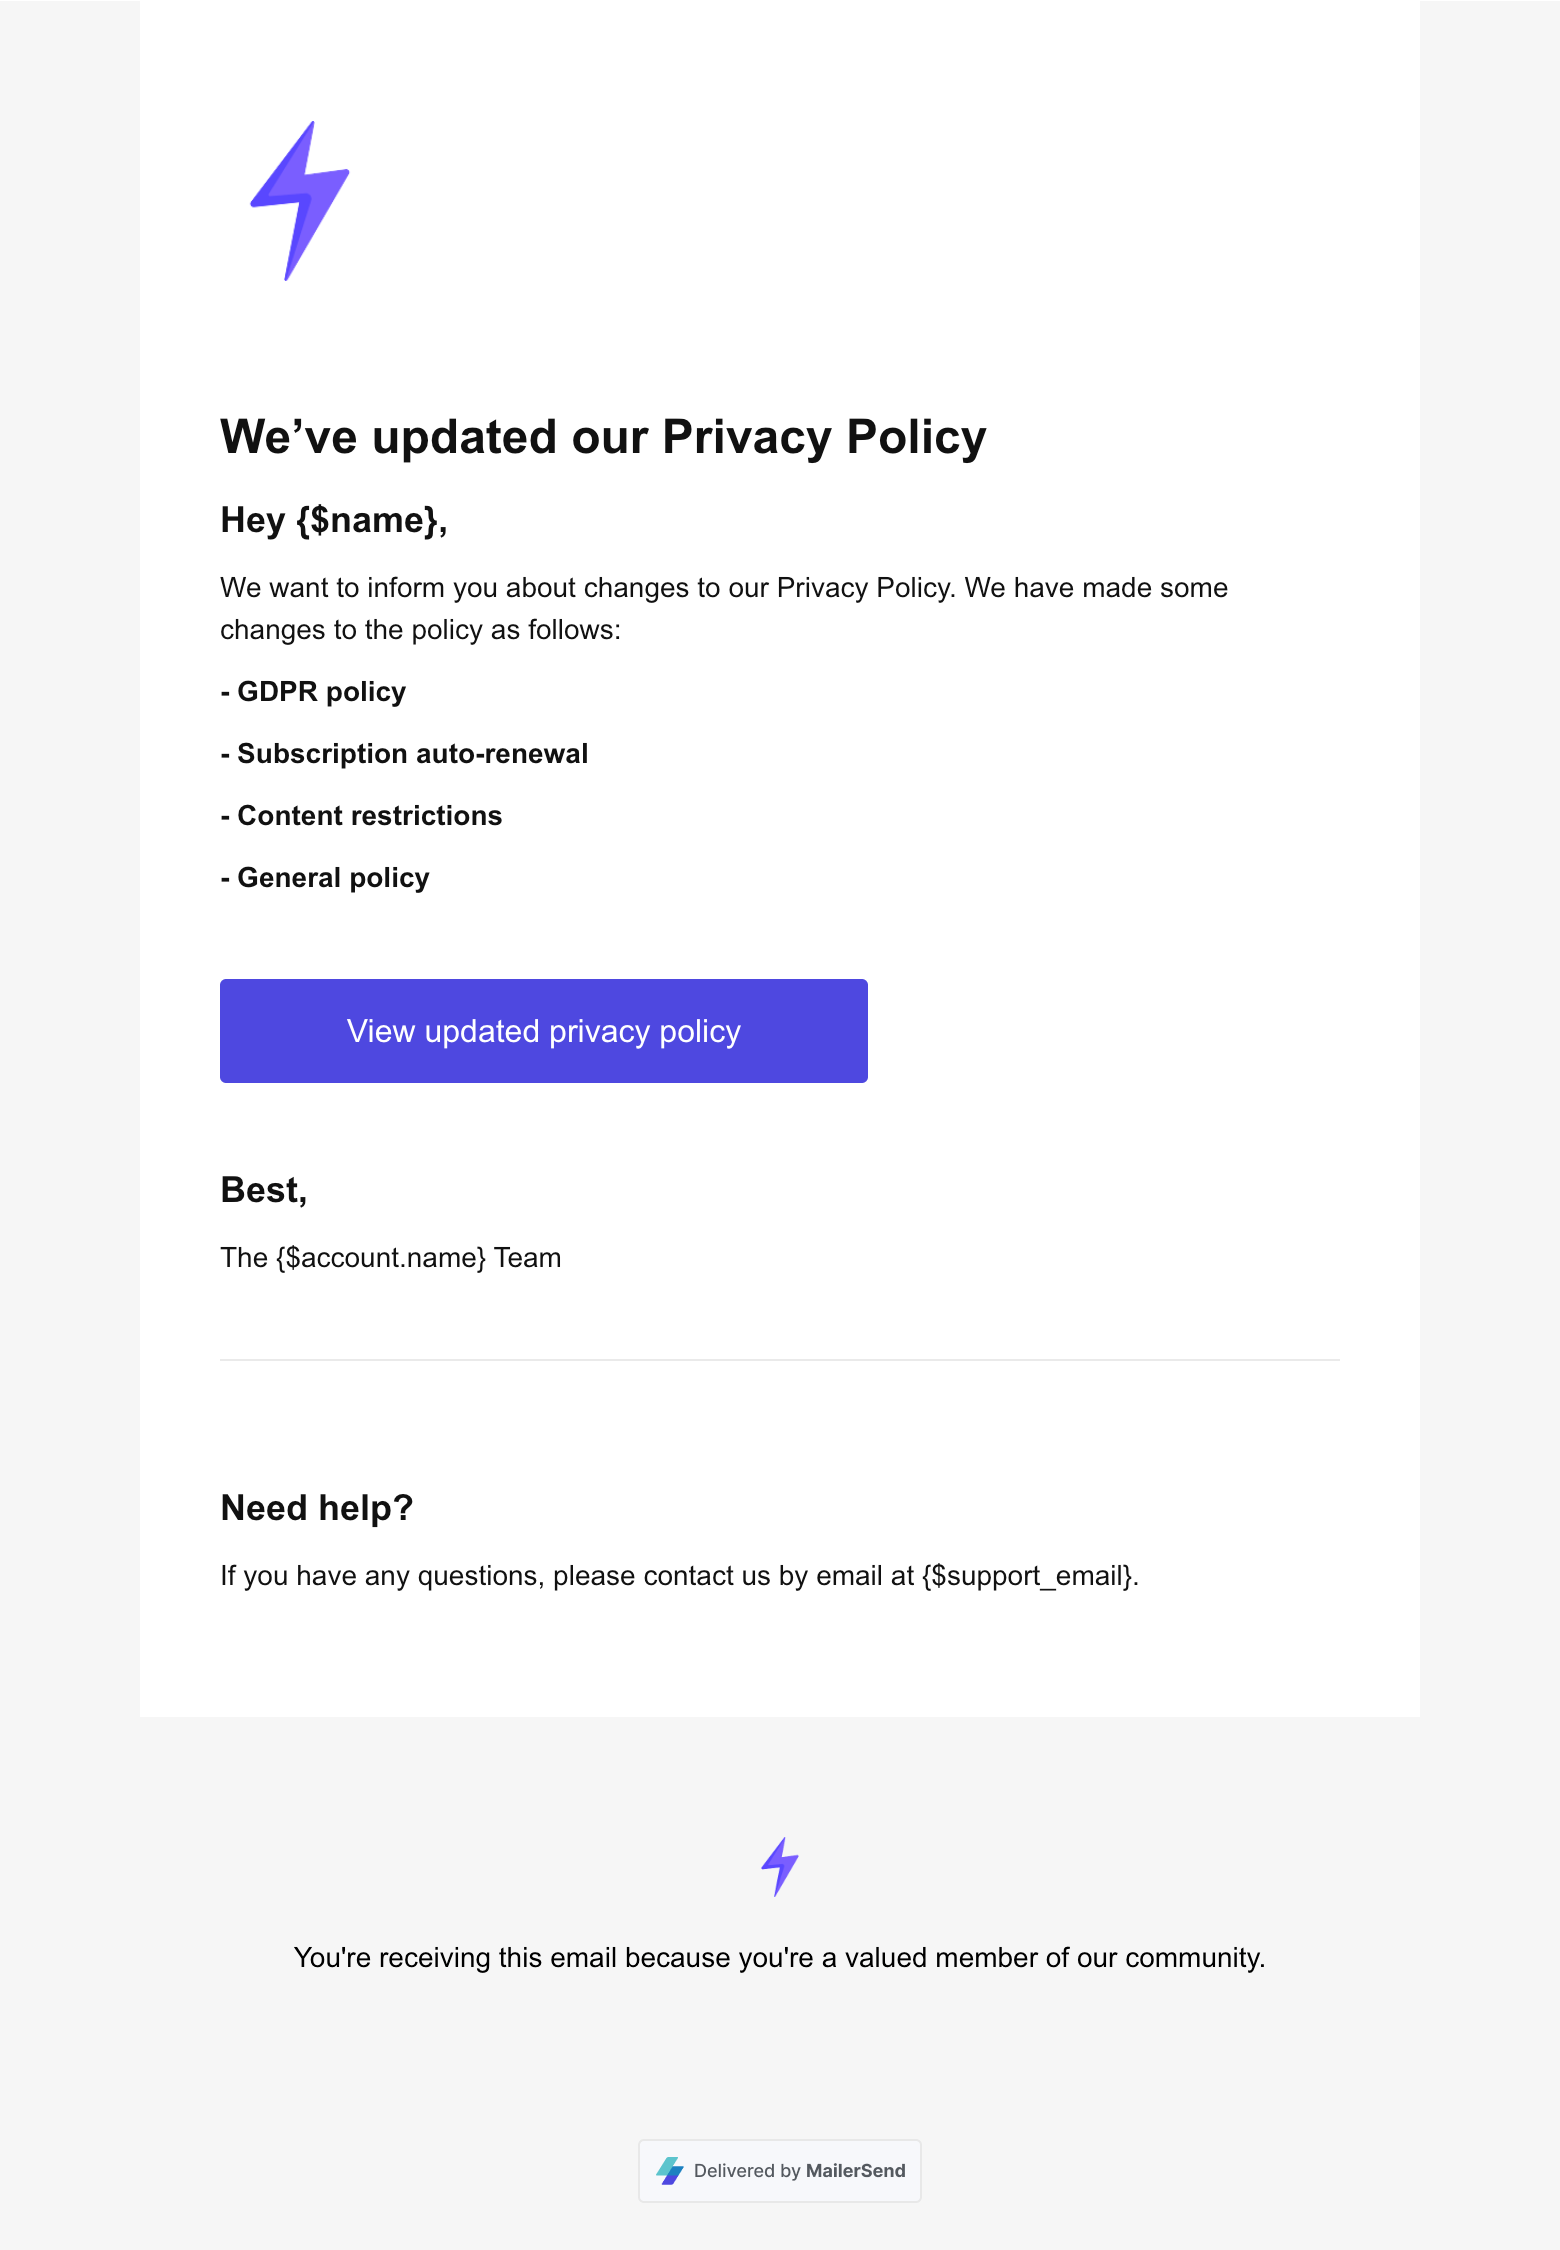
Task: Click the "Content restrictions" list item
Action: coord(361,816)
